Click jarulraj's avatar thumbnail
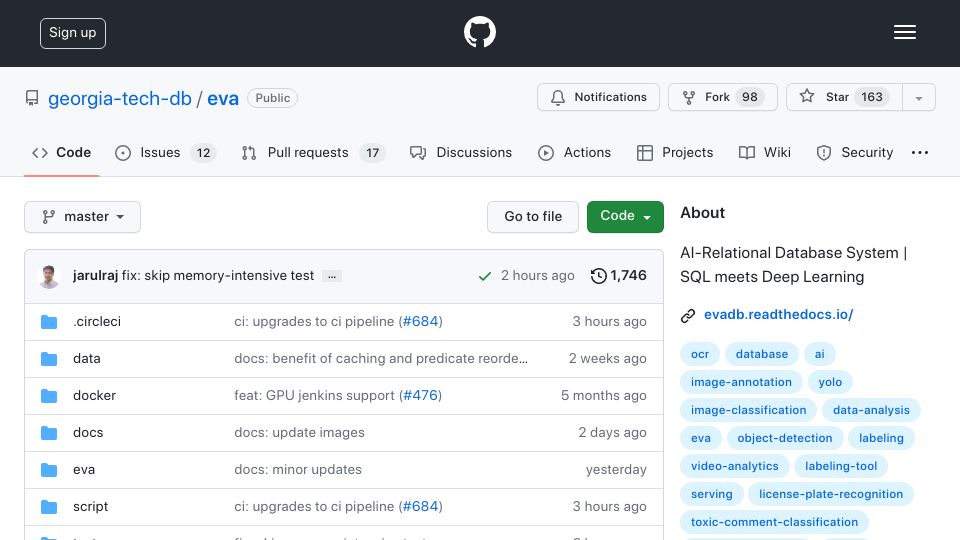The image size is (960, 540). (x=49, y=276)
